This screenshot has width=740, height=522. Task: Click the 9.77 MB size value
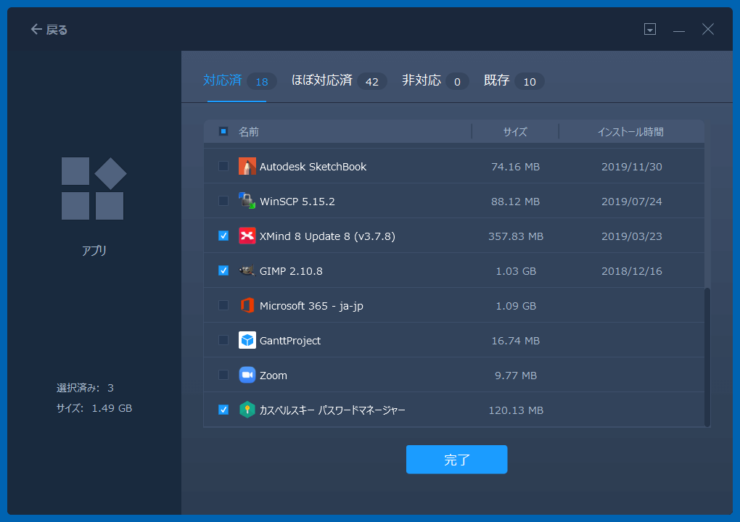point(515,376)
